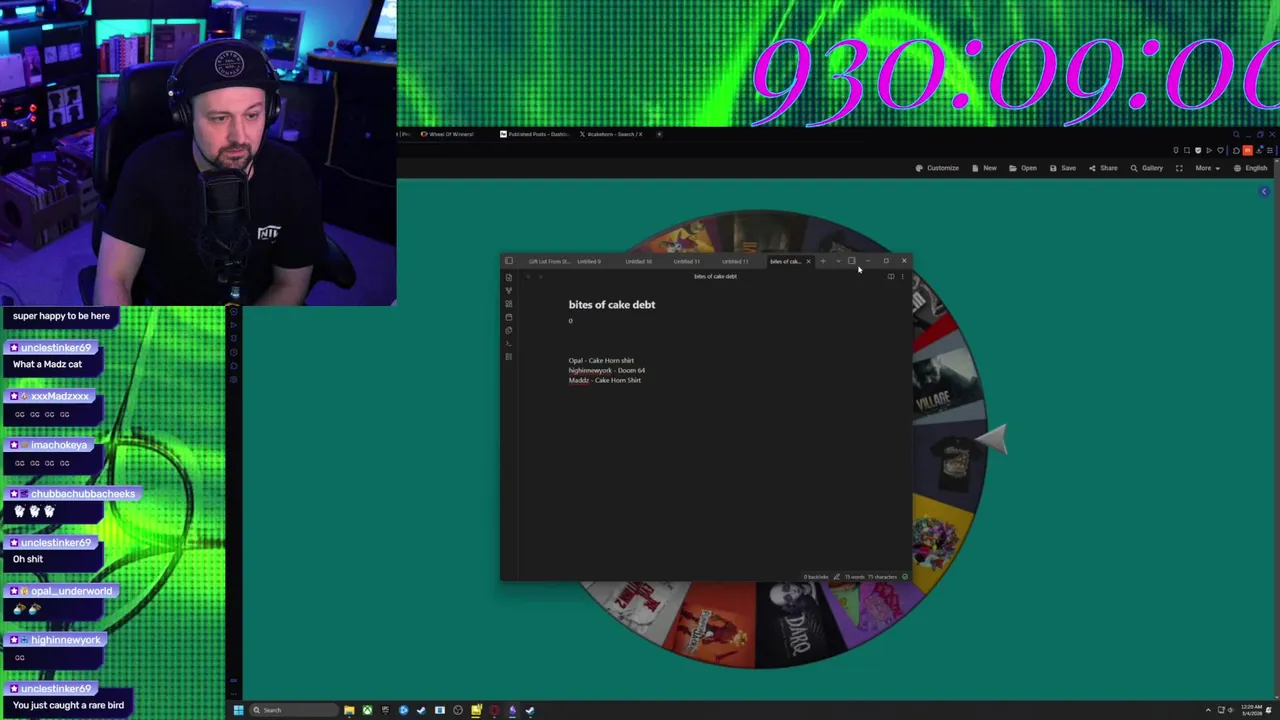Open Windows Start button

click(238, 710)
